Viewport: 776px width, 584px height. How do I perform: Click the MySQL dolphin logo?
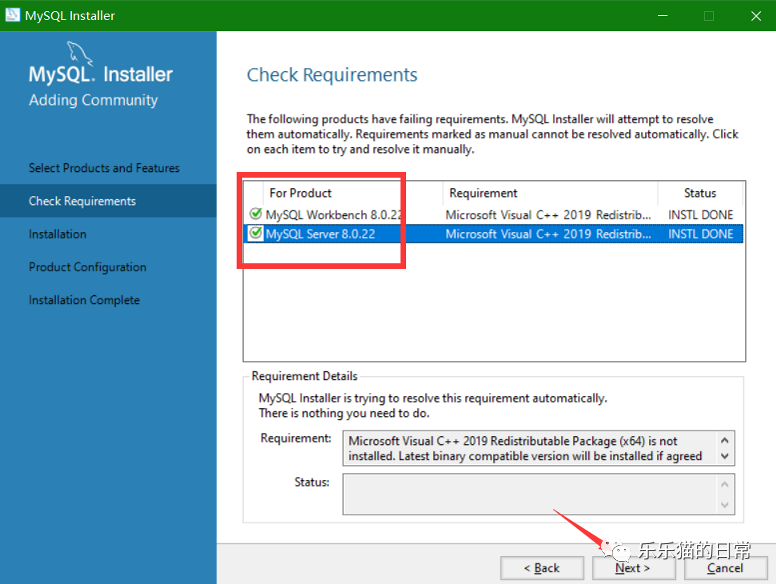click(x=79, y=53)
